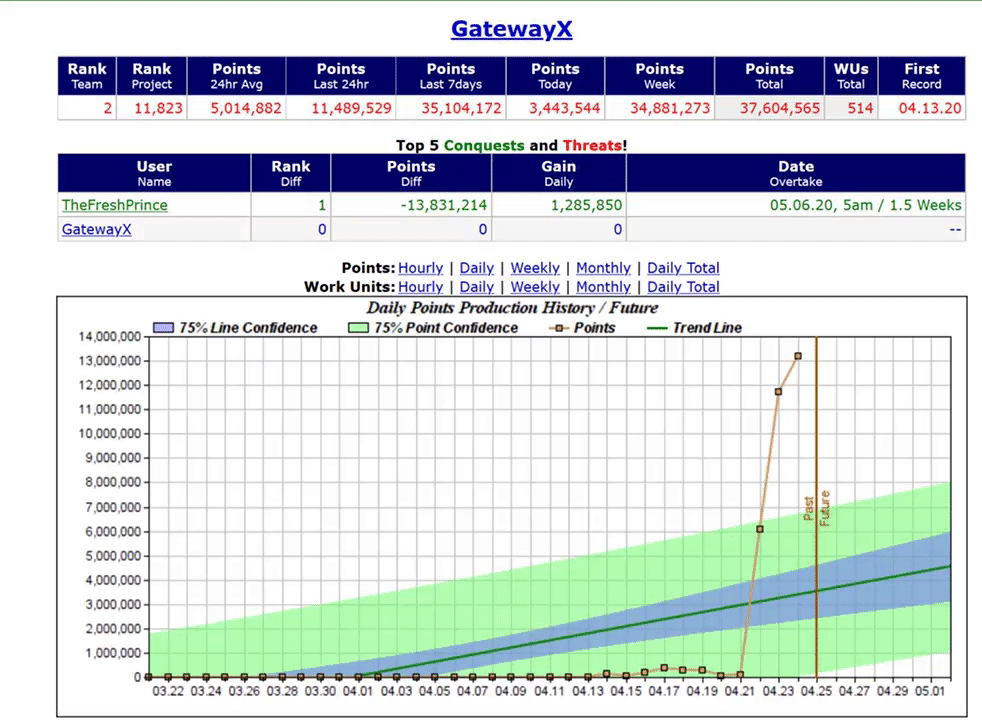The width and height of the screenshot is (982, 720).
Task: Show Points Hourly chart
Action: (x=420, y=268)
